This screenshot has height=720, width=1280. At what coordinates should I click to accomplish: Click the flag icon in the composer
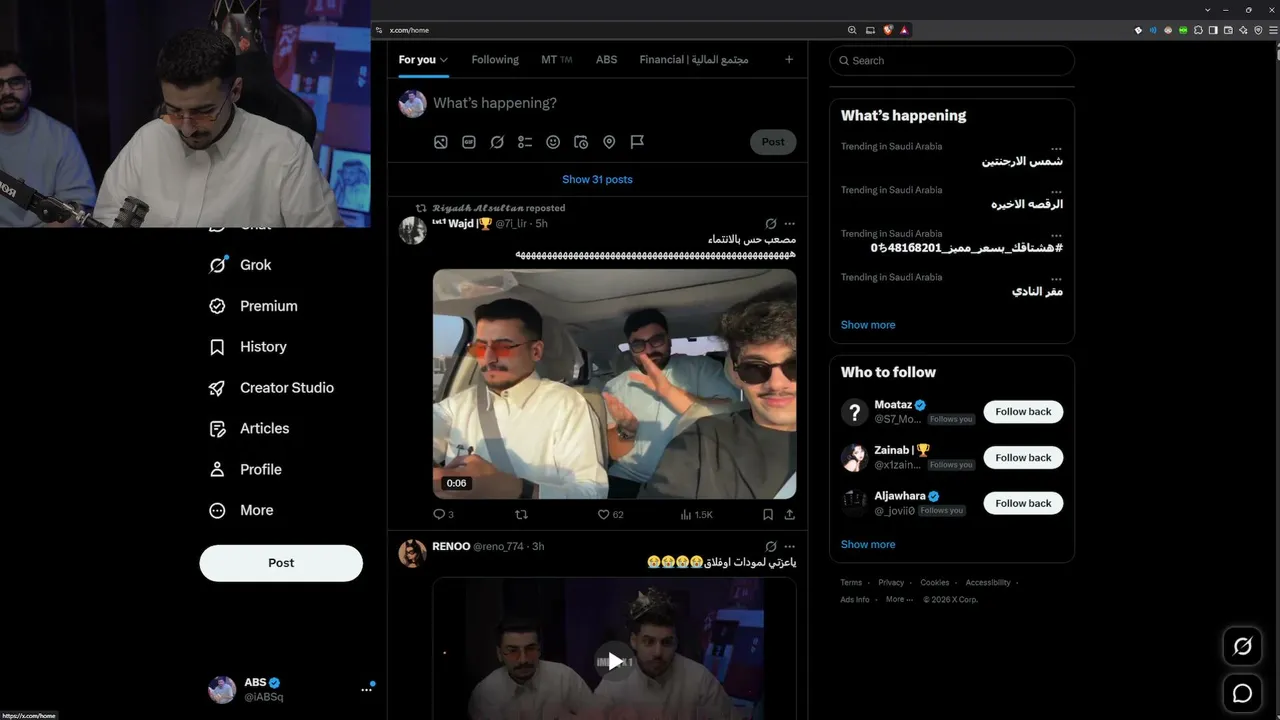click(x=637, y=142)
